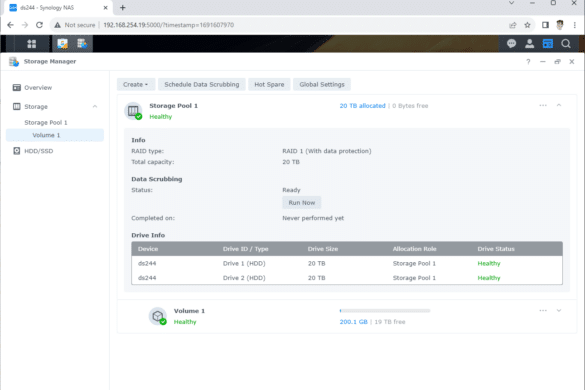Select Volume 1 in sidebar tree
The image size is (585, 390).
55,135
